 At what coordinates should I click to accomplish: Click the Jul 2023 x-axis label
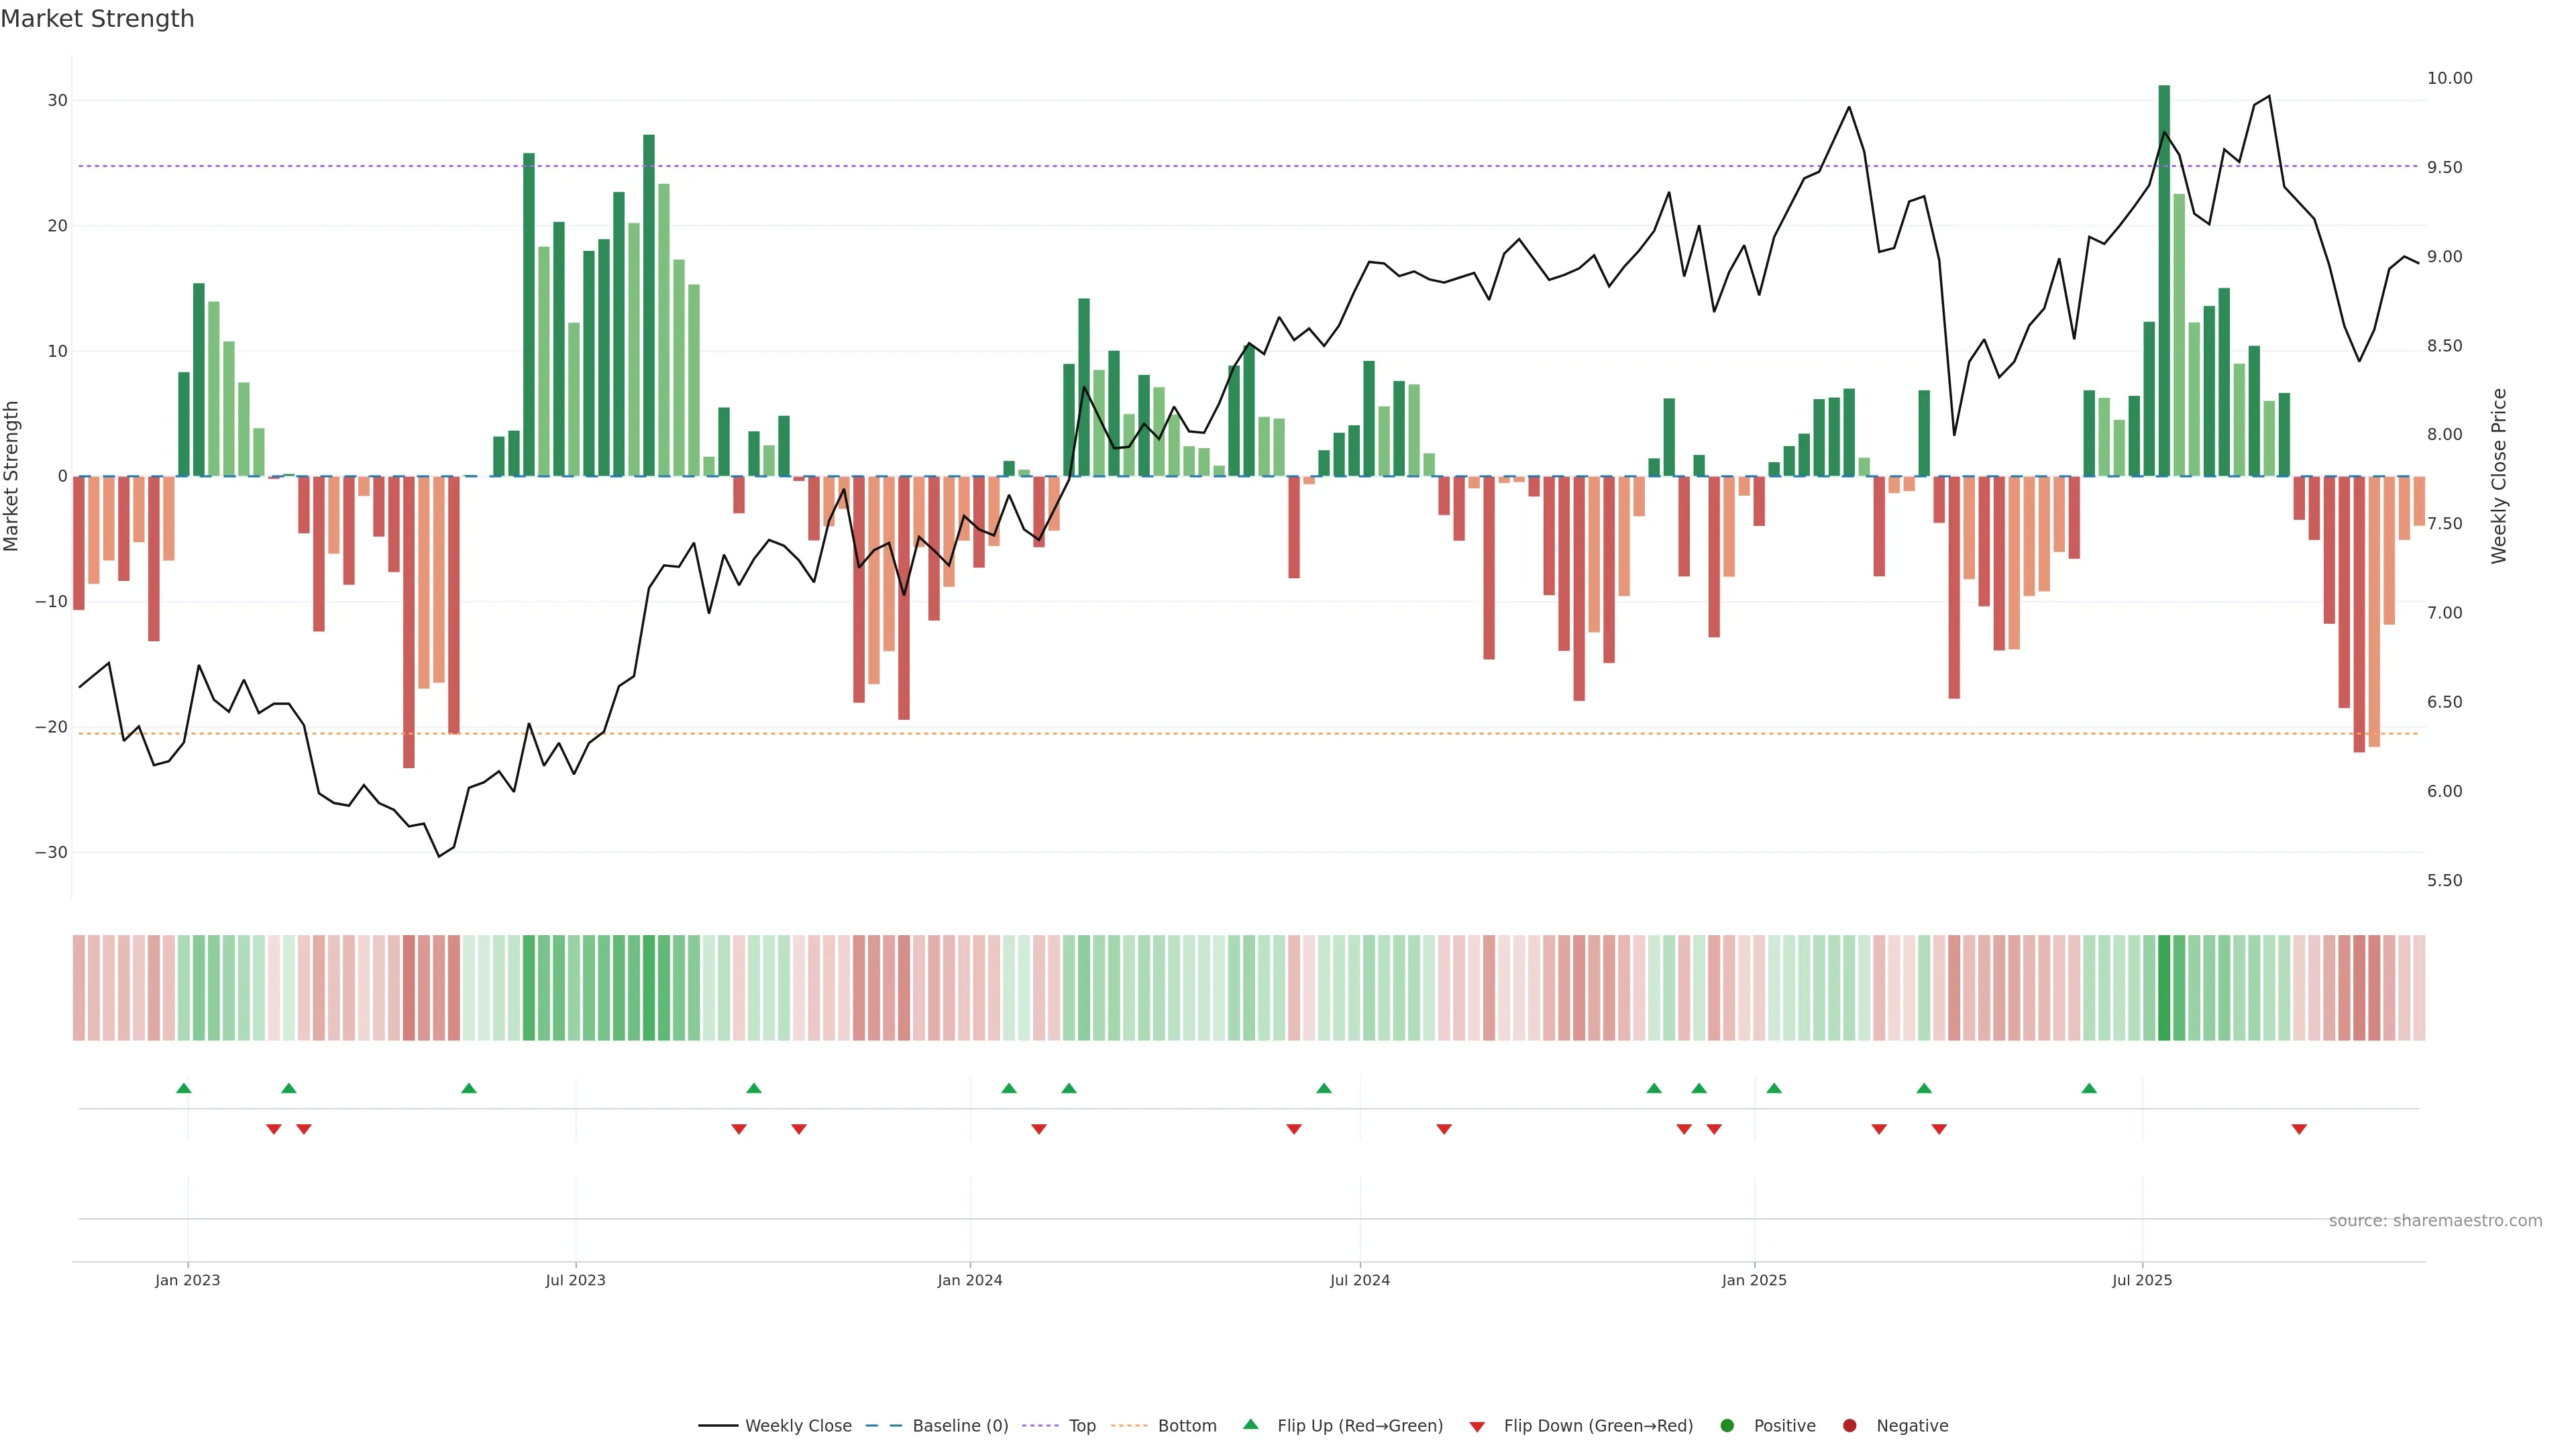point(575,1280)
